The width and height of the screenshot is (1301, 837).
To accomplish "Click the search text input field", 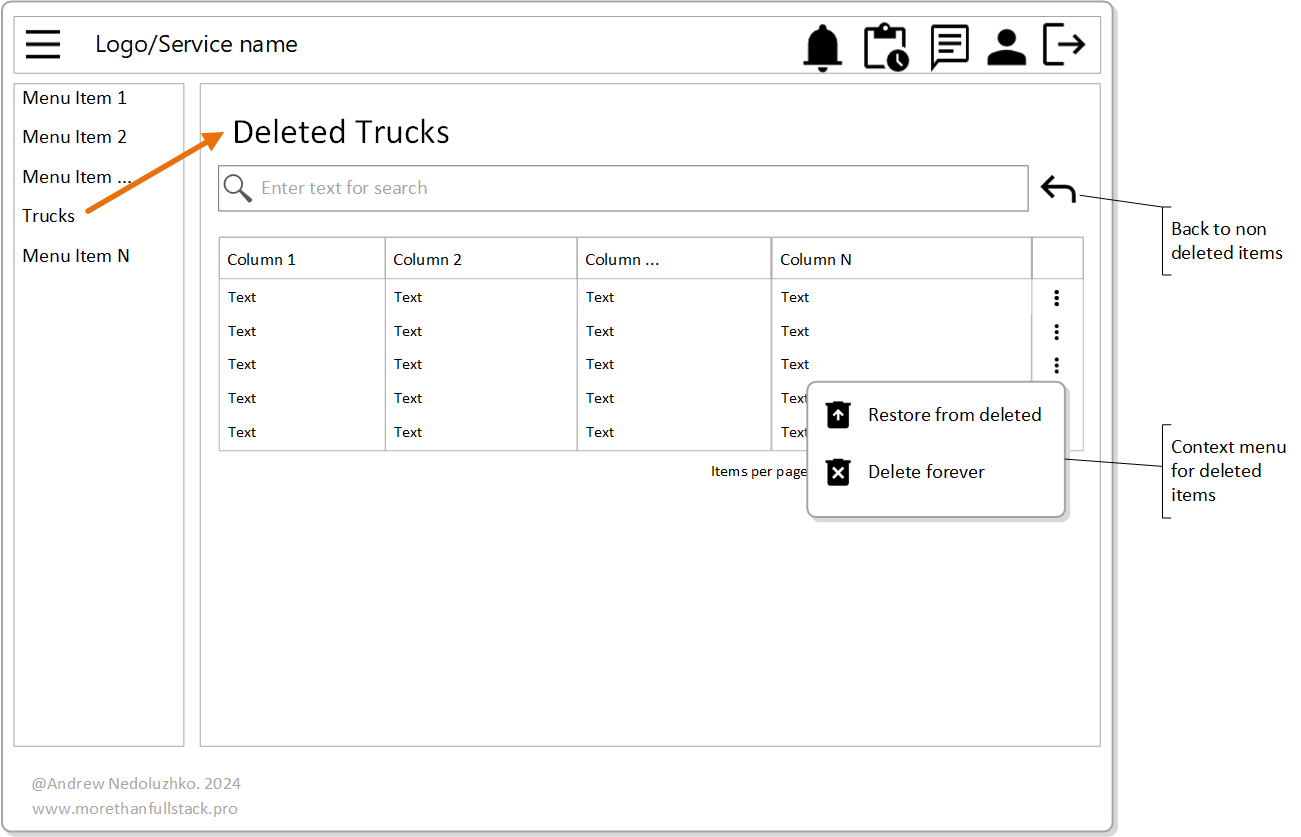I will 640,188.
